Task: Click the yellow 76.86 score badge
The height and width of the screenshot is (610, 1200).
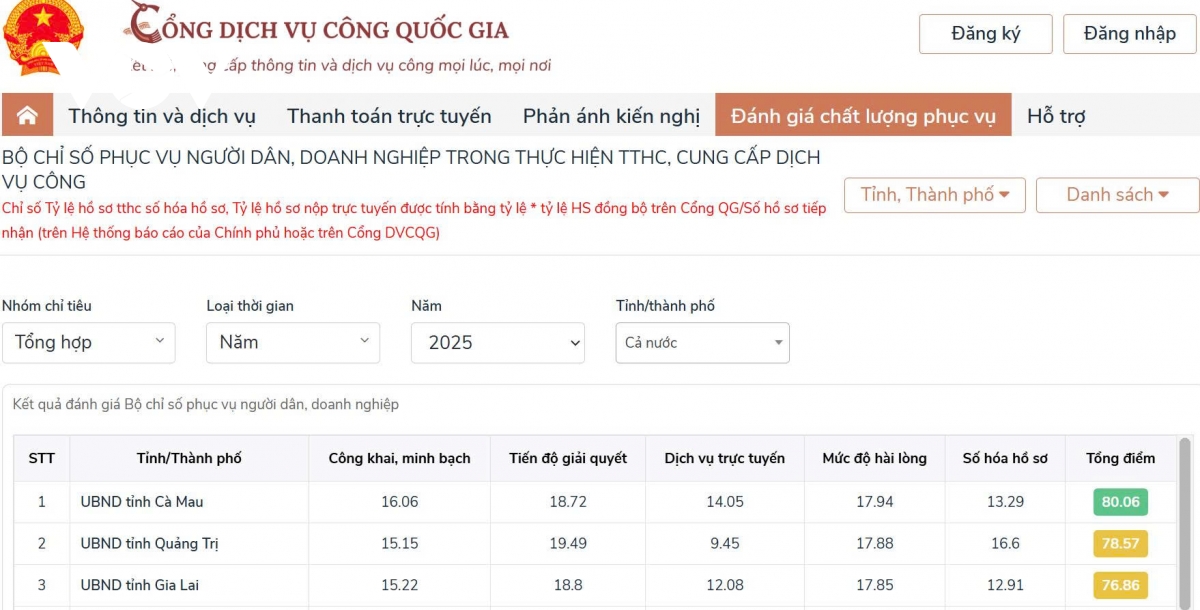Action: click(1120, 585)
